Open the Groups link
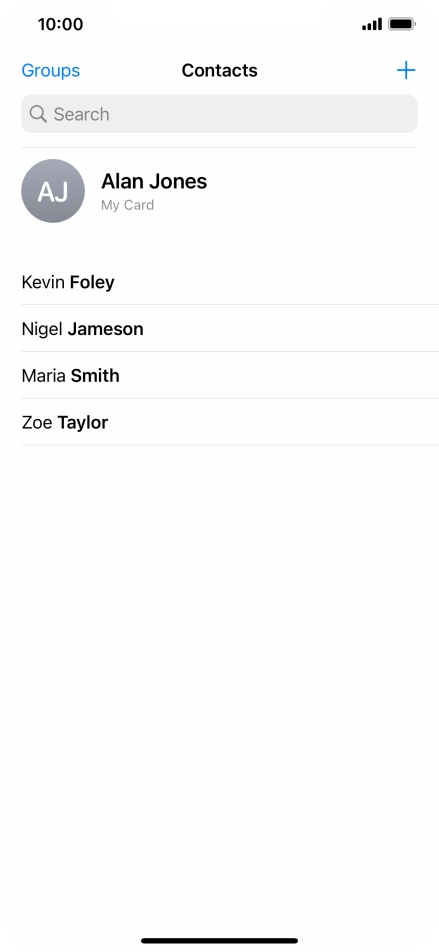The height and width of the screenshot is (952, 439). [50, 70]
